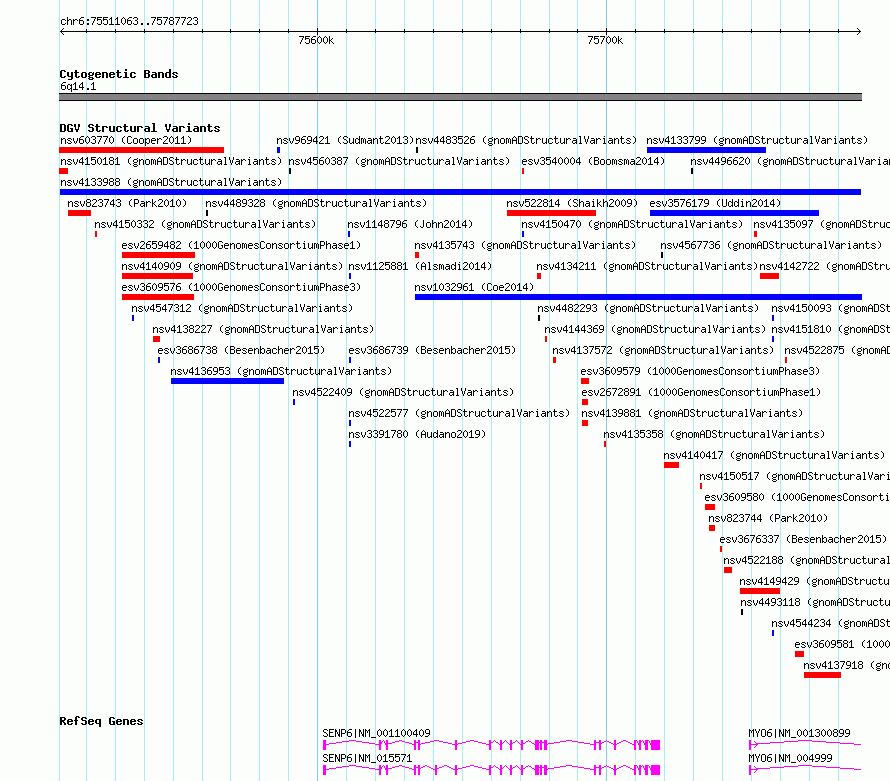Select the blue bar under esv3576179

734,213
